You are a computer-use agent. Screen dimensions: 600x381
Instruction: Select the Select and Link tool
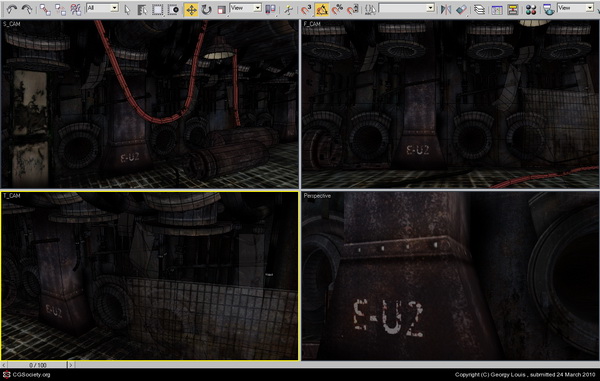point(45,10)
